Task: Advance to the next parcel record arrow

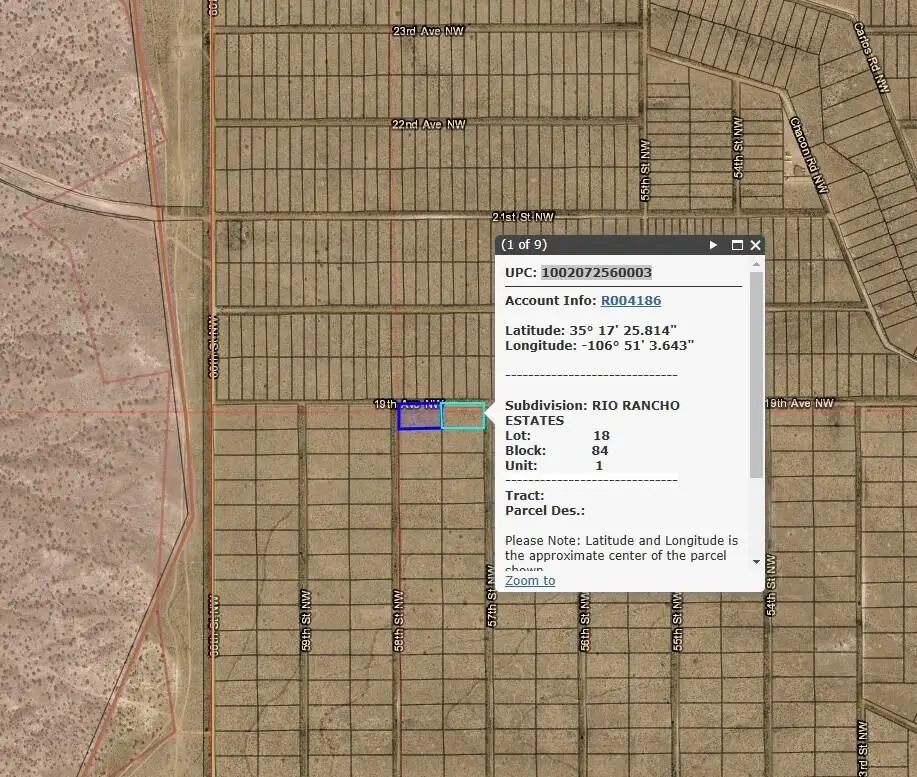Action: tap(713, 244)
